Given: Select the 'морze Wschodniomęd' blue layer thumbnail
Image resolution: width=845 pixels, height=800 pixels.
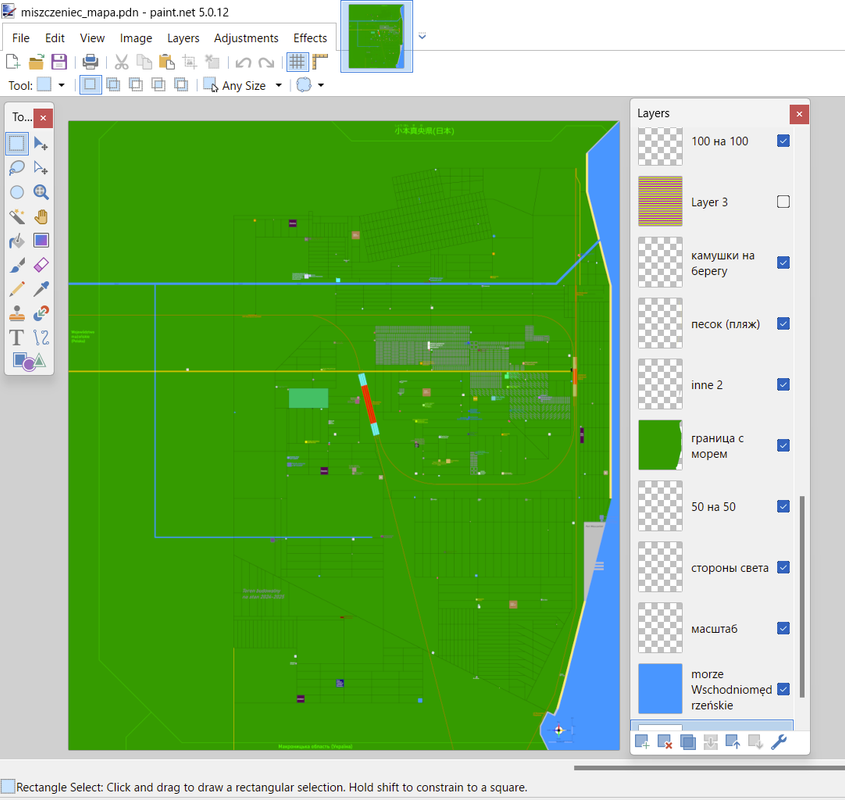Looking at the screenshot, I should 660,689.
